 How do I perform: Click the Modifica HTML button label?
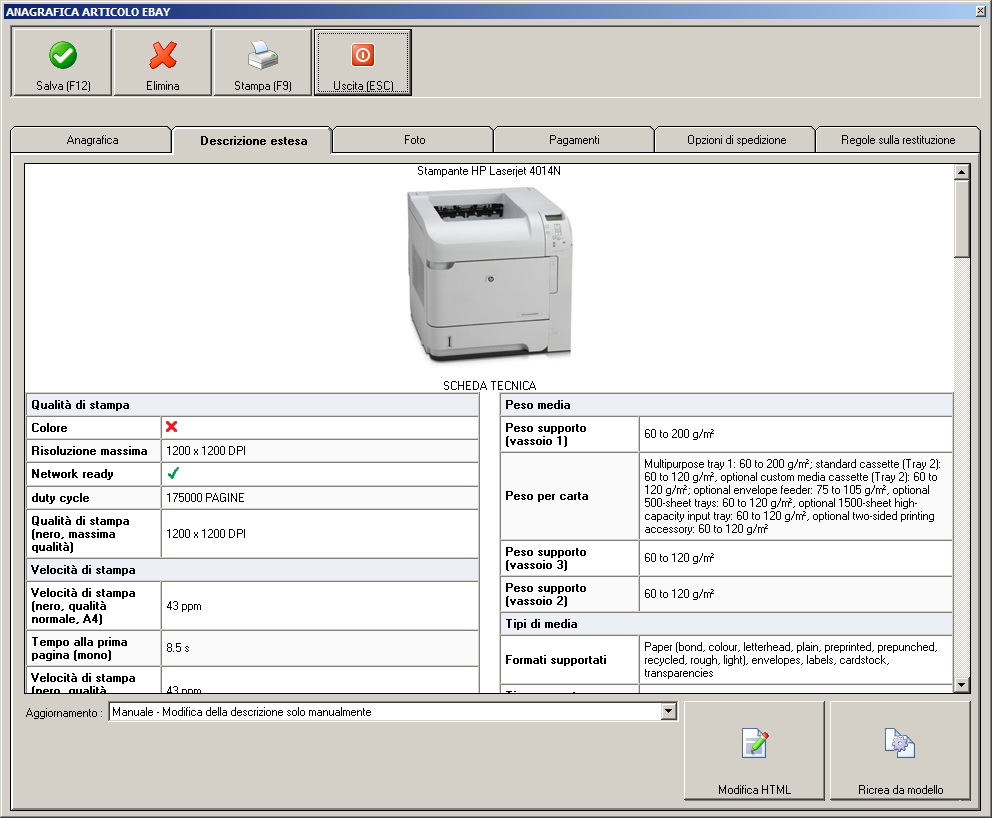754,790
